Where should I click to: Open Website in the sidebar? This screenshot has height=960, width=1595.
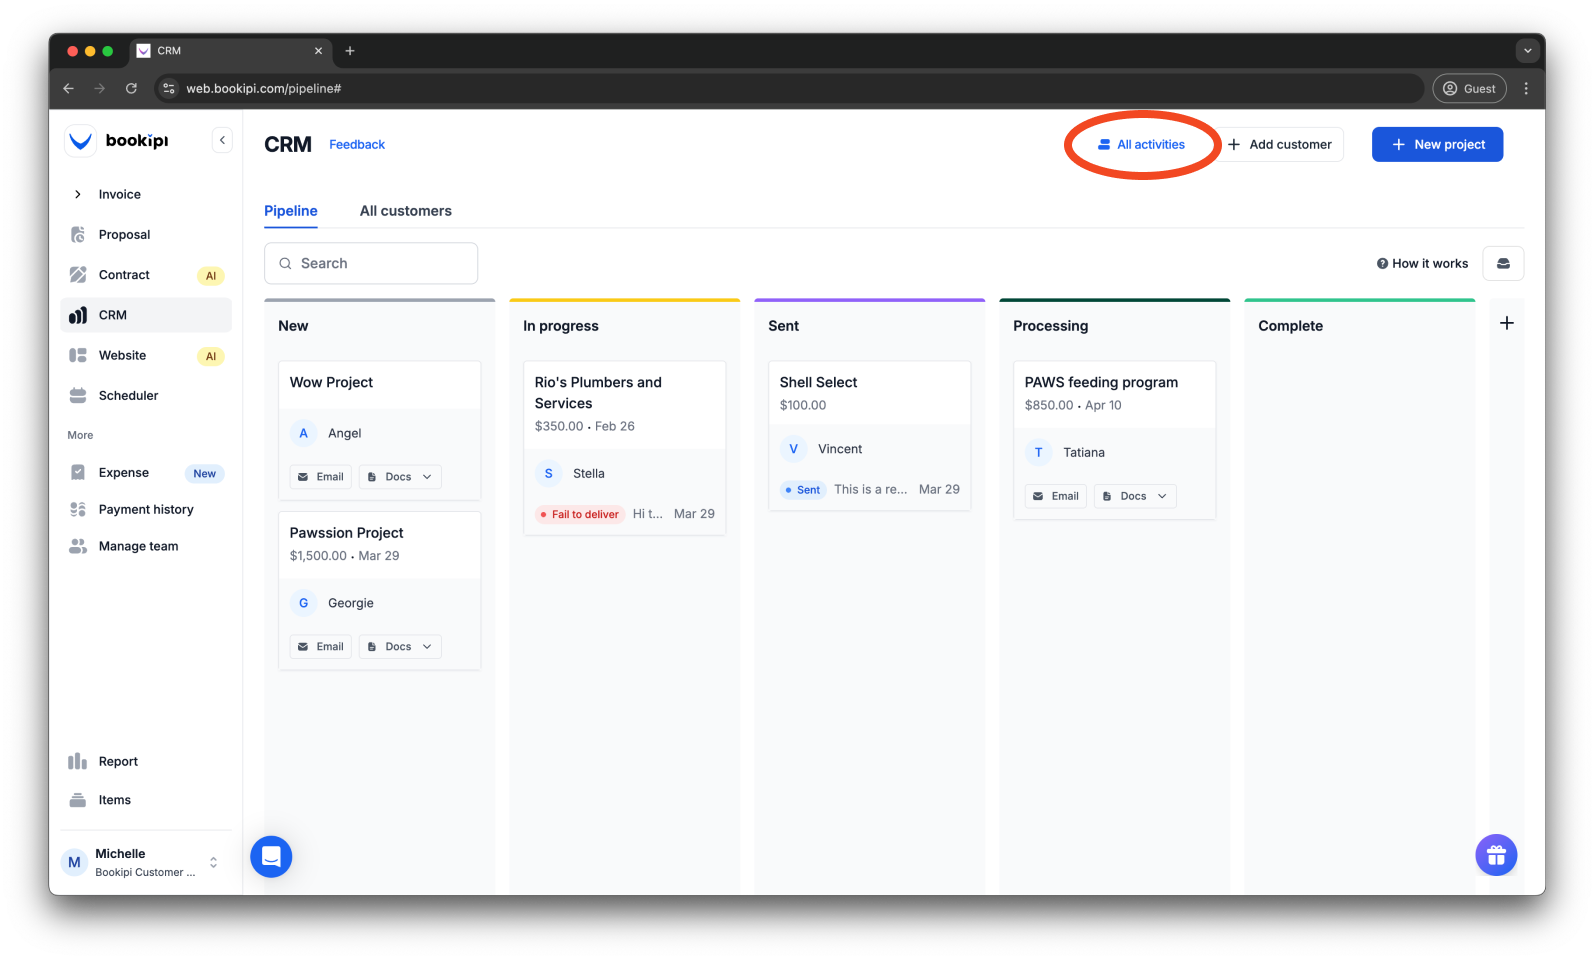click(x=146, y=355)
